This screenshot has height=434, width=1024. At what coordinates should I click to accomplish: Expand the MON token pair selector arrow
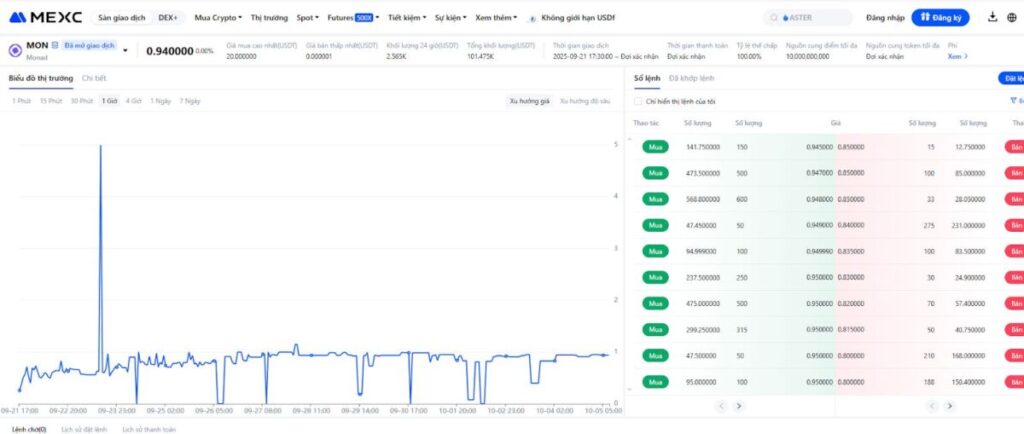pos(125,51)
